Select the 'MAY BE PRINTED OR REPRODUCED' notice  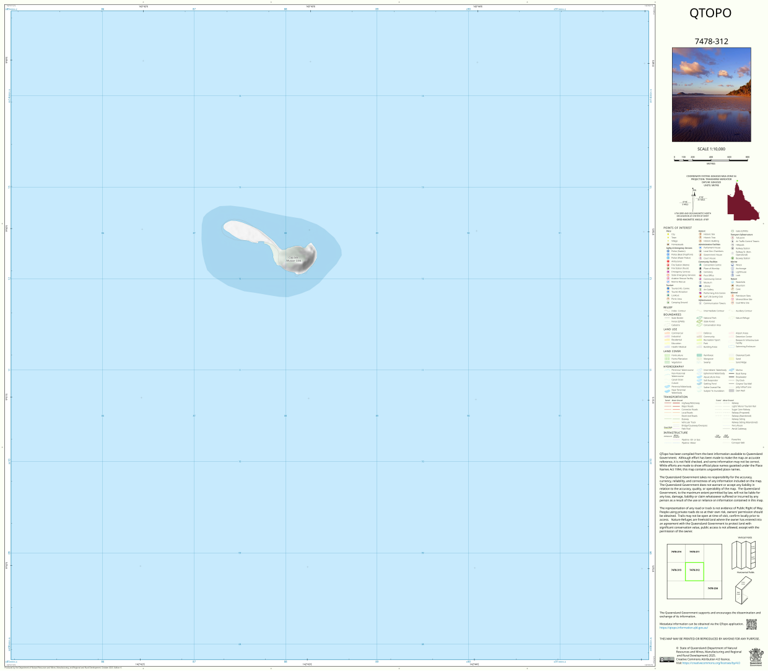(x=709, y=639)
